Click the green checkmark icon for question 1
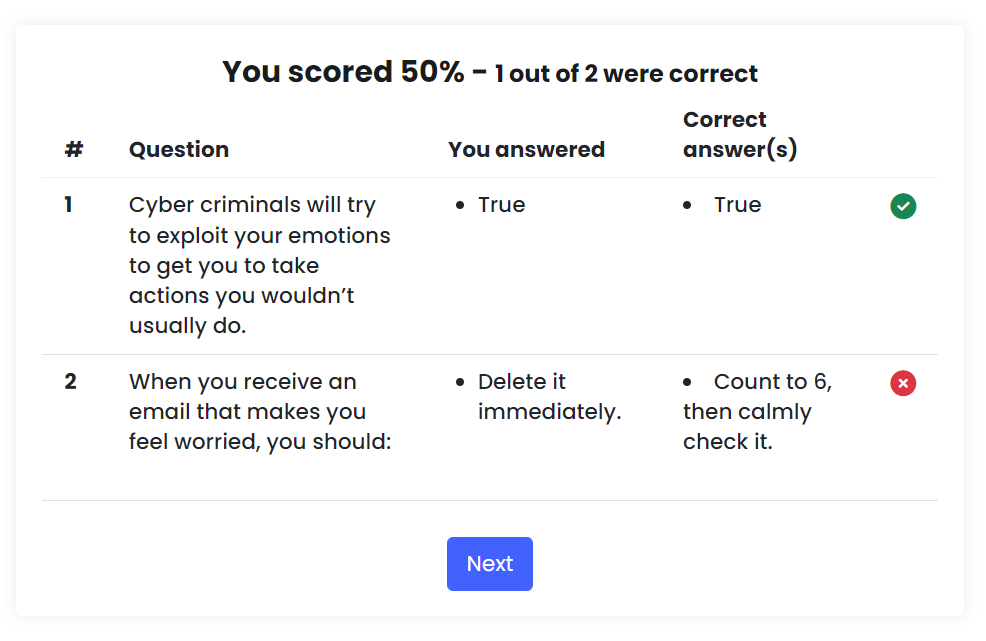The height and width of the screenshot is (641, 986). pos(903,206)
